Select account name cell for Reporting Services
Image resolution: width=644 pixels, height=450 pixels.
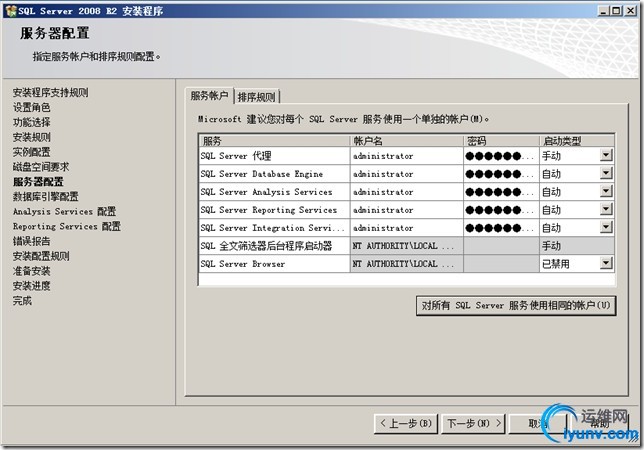click(x=407, y=210)
